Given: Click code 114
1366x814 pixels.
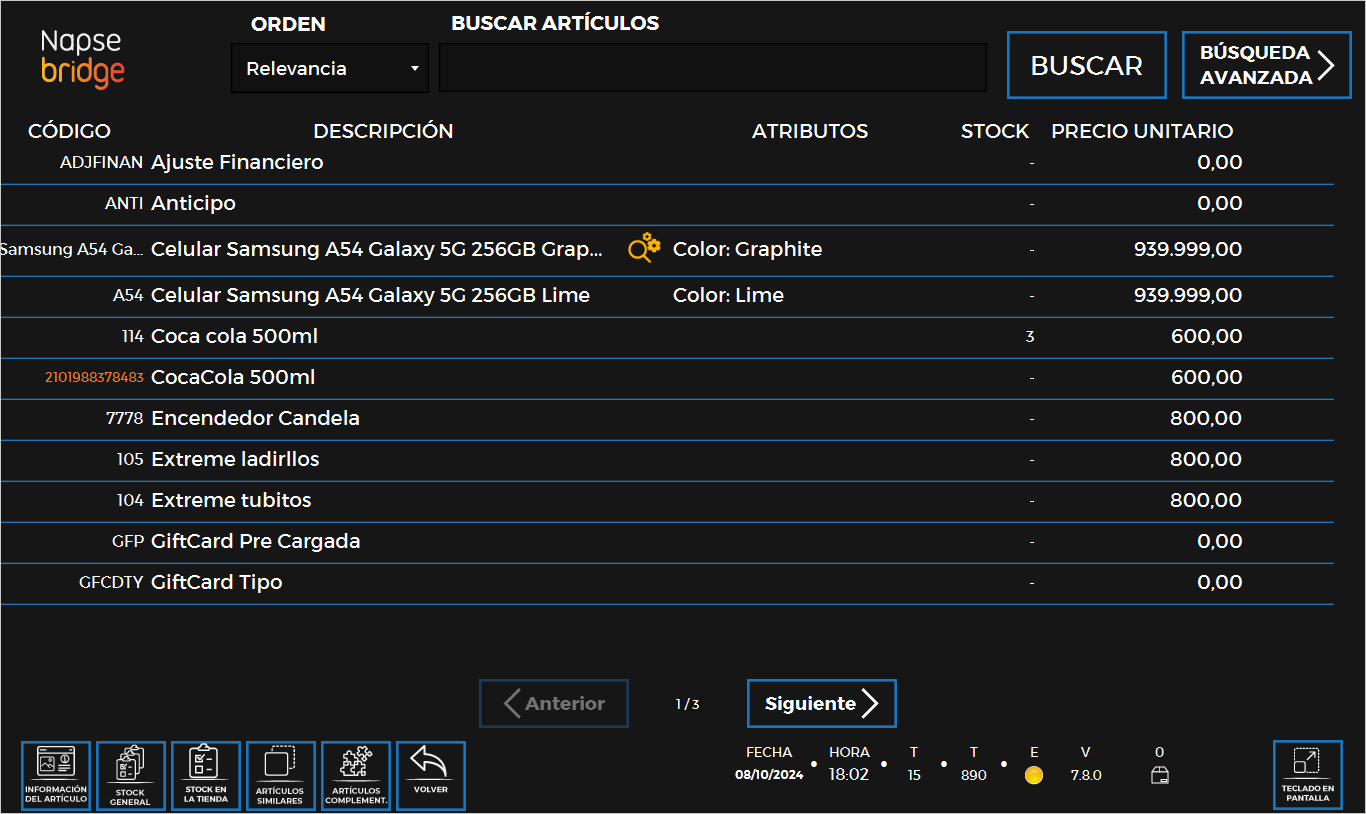Looking at the screenshot, I should coord(133,337).
